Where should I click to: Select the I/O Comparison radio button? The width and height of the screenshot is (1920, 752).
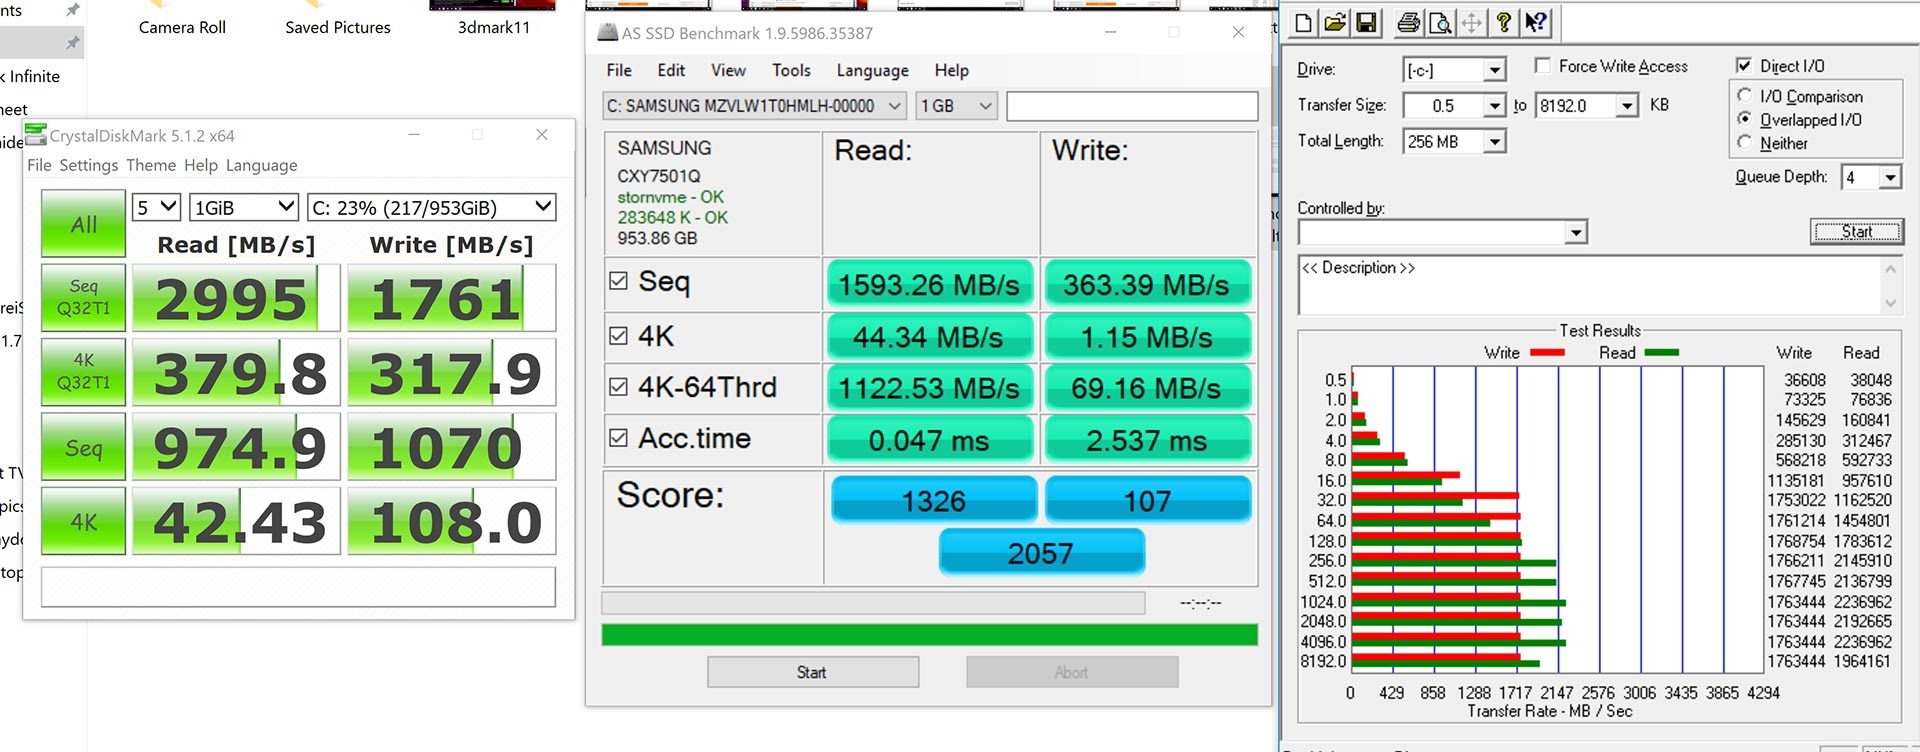tap(1745, 95)
